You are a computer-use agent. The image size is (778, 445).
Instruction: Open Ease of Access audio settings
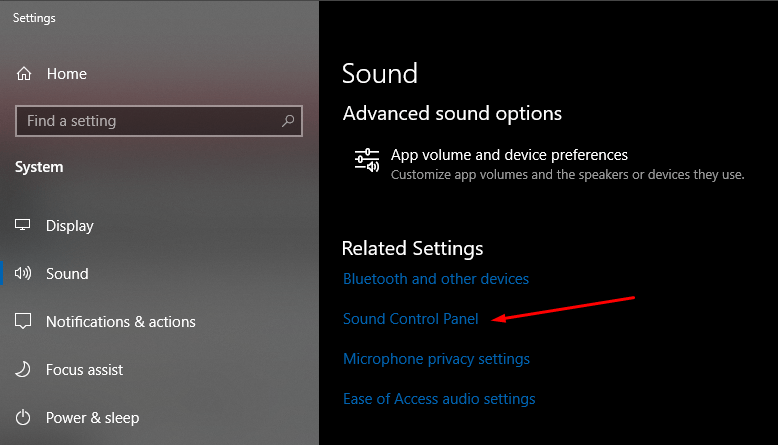click(x=439, y=399)
